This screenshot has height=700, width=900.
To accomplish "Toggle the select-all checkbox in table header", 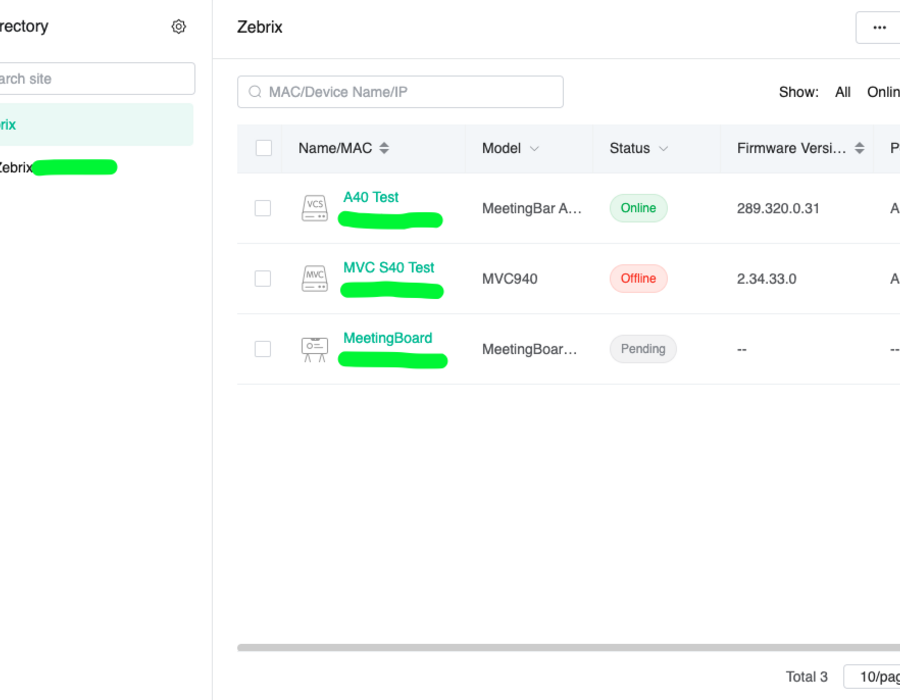I will (x=263, y=148).
